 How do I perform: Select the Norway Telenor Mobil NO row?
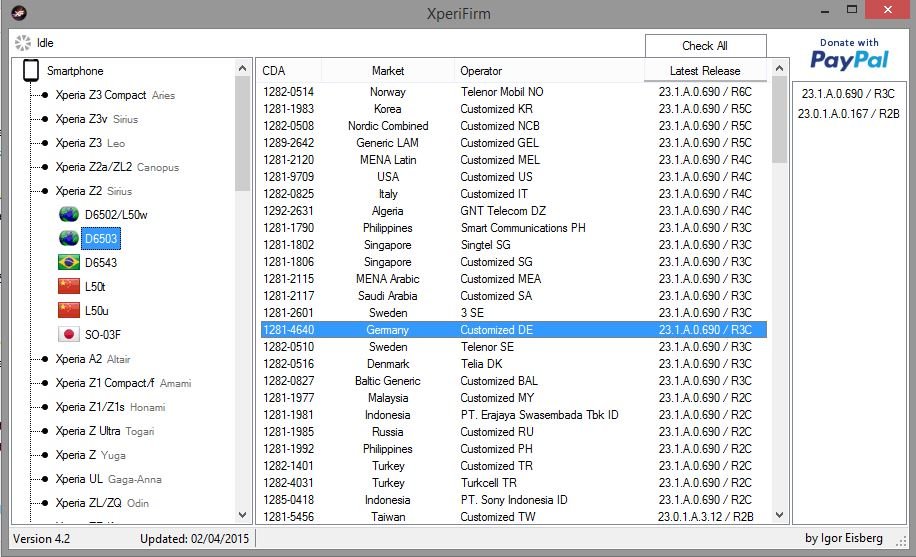(513, 92)
